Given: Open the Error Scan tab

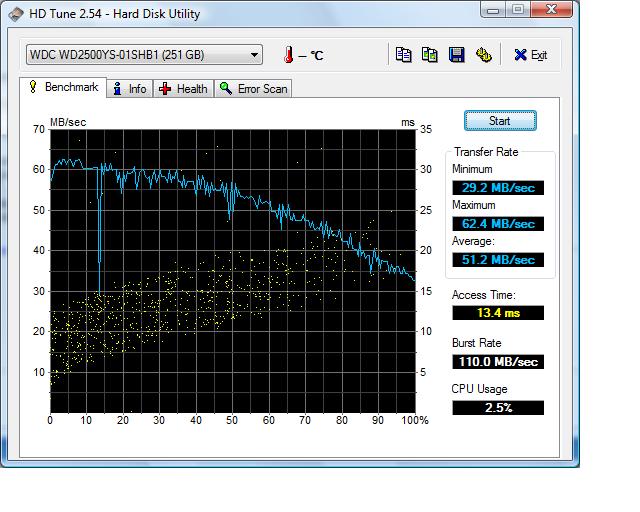Looking at the screenshot, I should [253, 89].
